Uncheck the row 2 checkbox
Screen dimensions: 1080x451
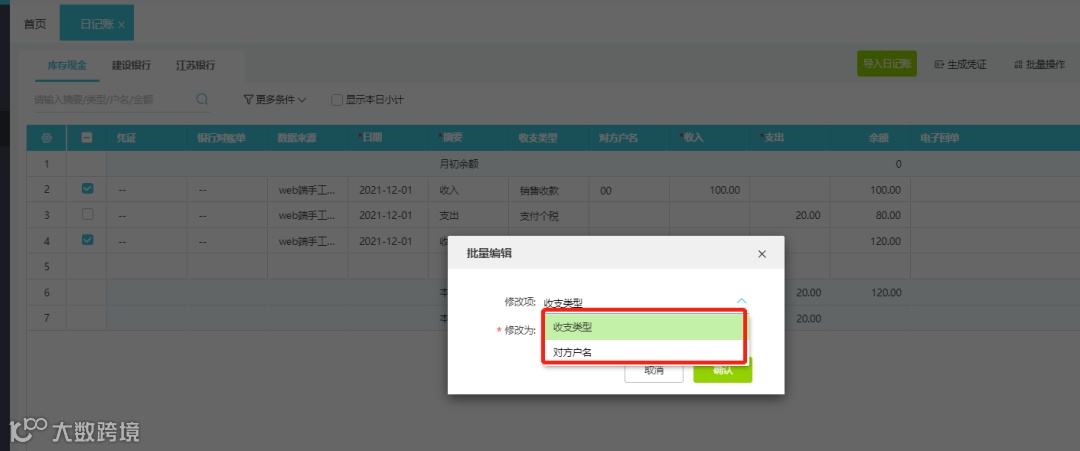(x=87, y=189)
